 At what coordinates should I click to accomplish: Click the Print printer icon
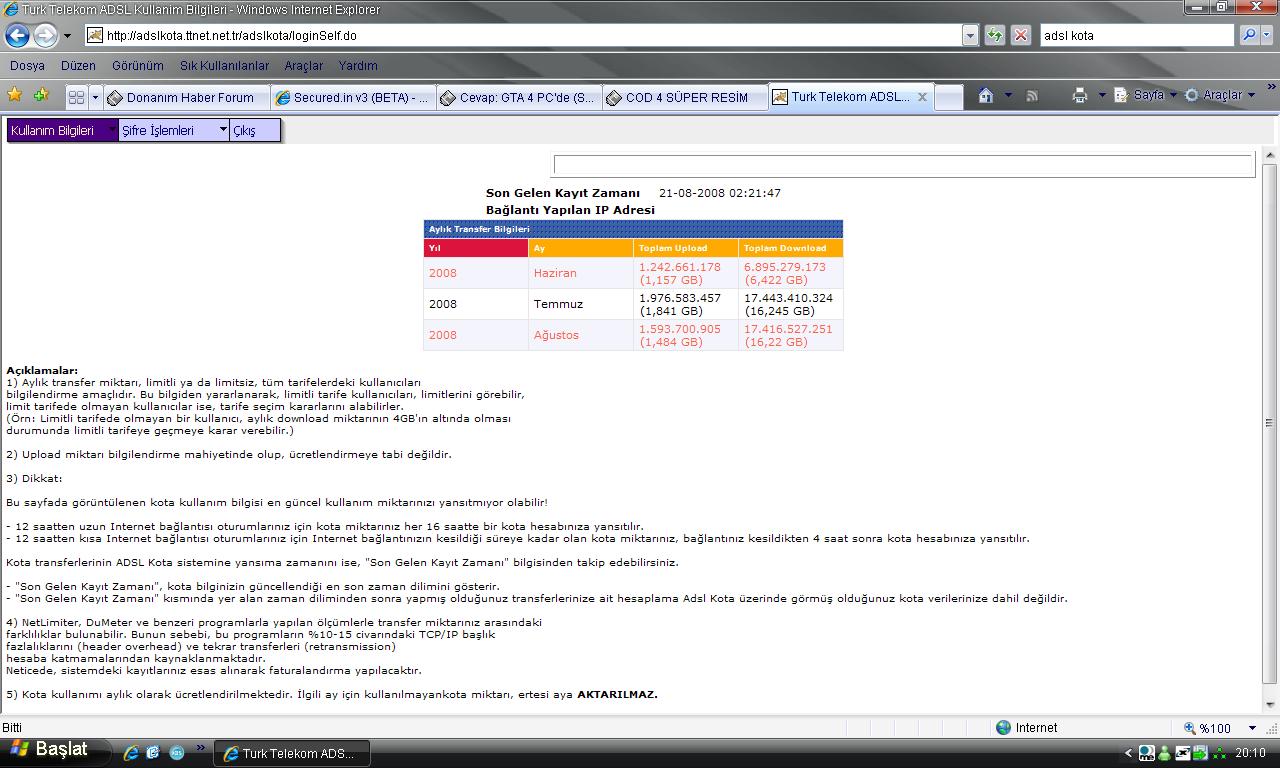coord(1080,95)
